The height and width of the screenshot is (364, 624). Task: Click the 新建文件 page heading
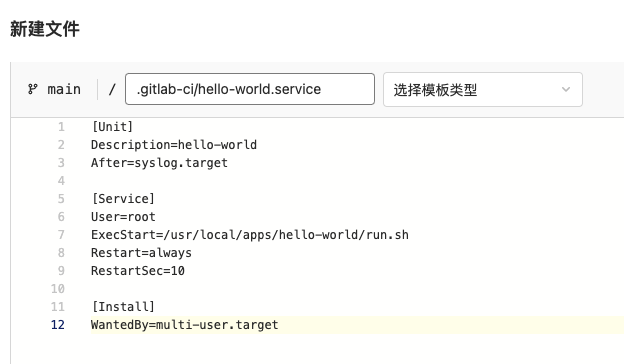[x=45, y=29]
